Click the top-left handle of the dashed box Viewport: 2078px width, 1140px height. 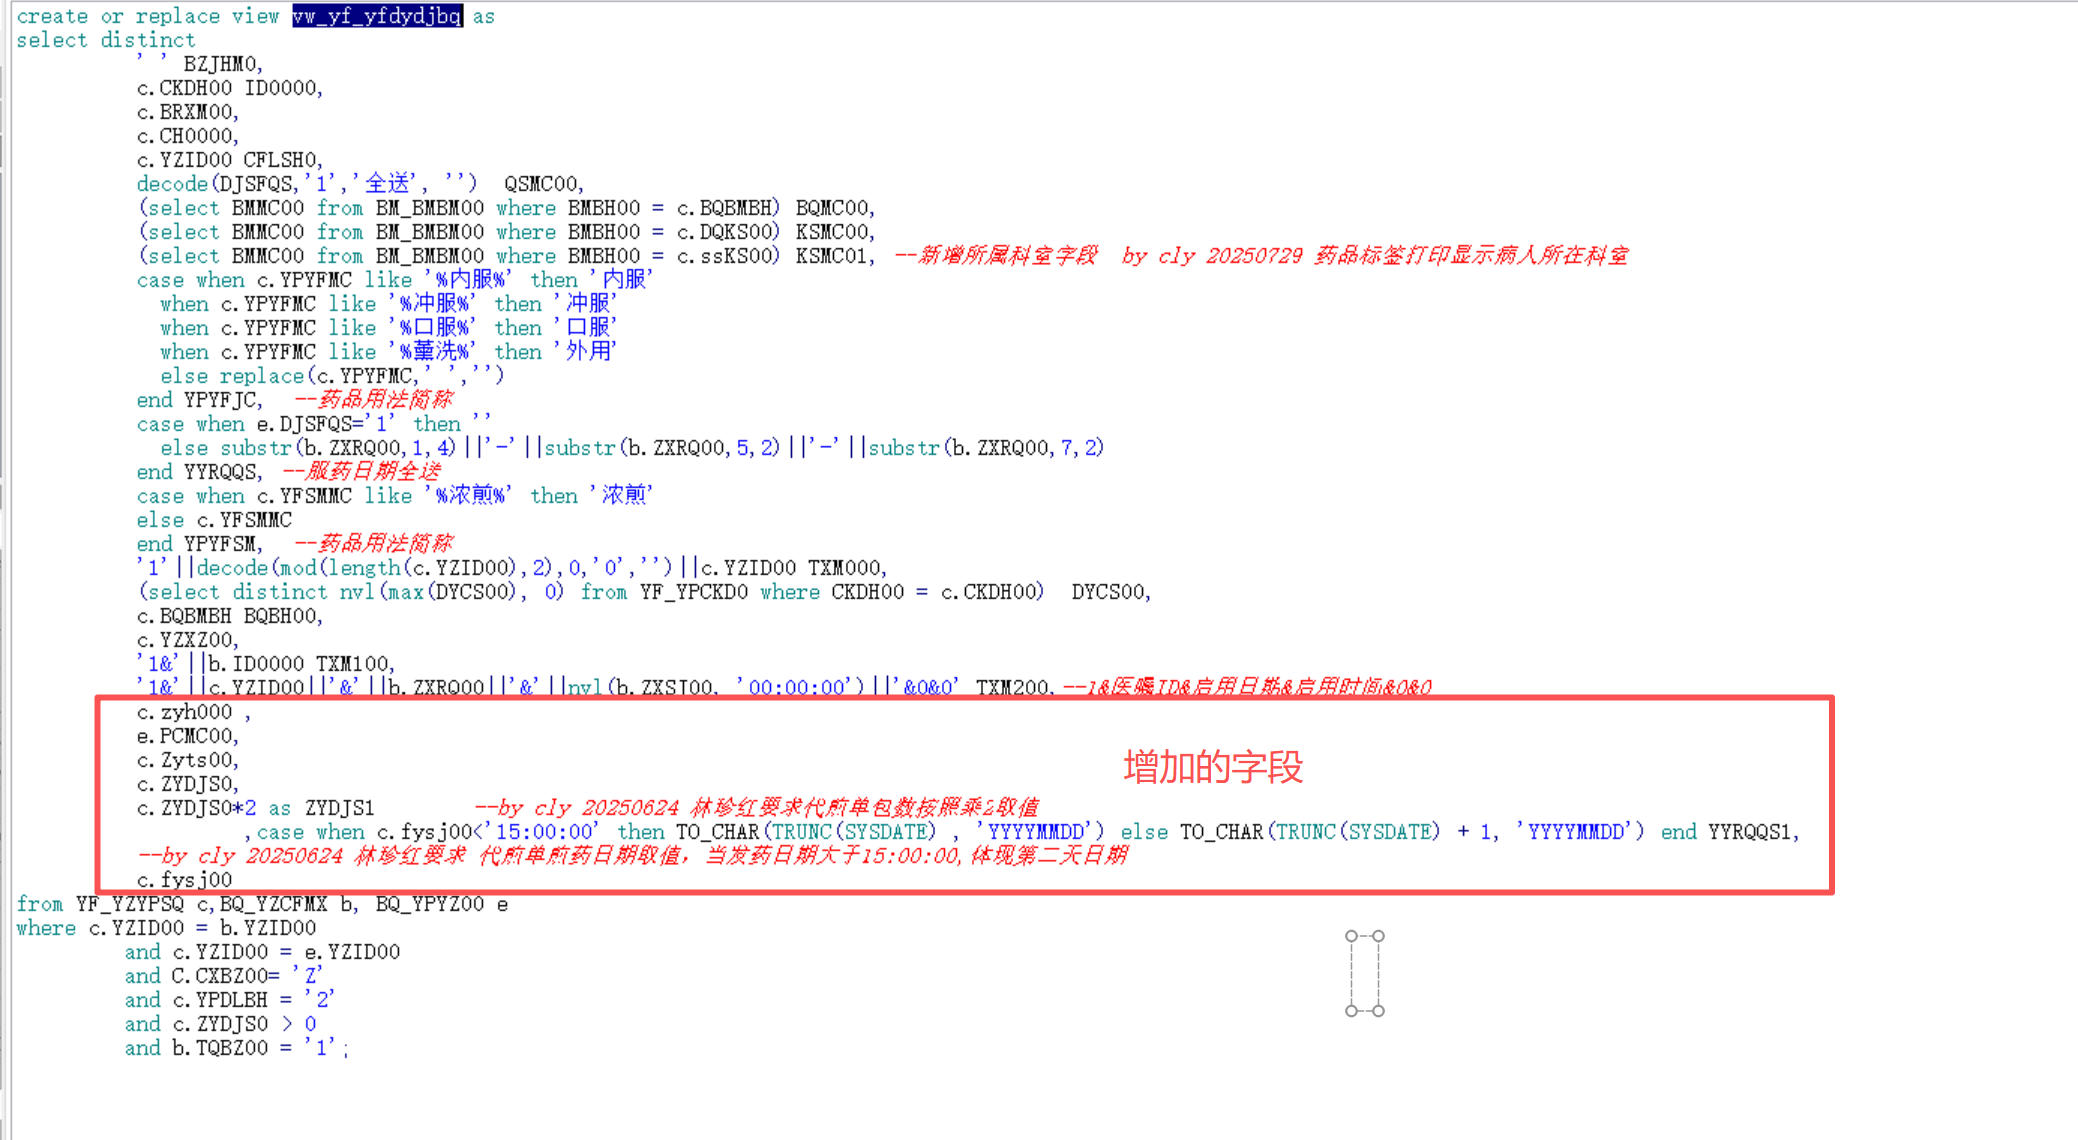click(1351, 936)
